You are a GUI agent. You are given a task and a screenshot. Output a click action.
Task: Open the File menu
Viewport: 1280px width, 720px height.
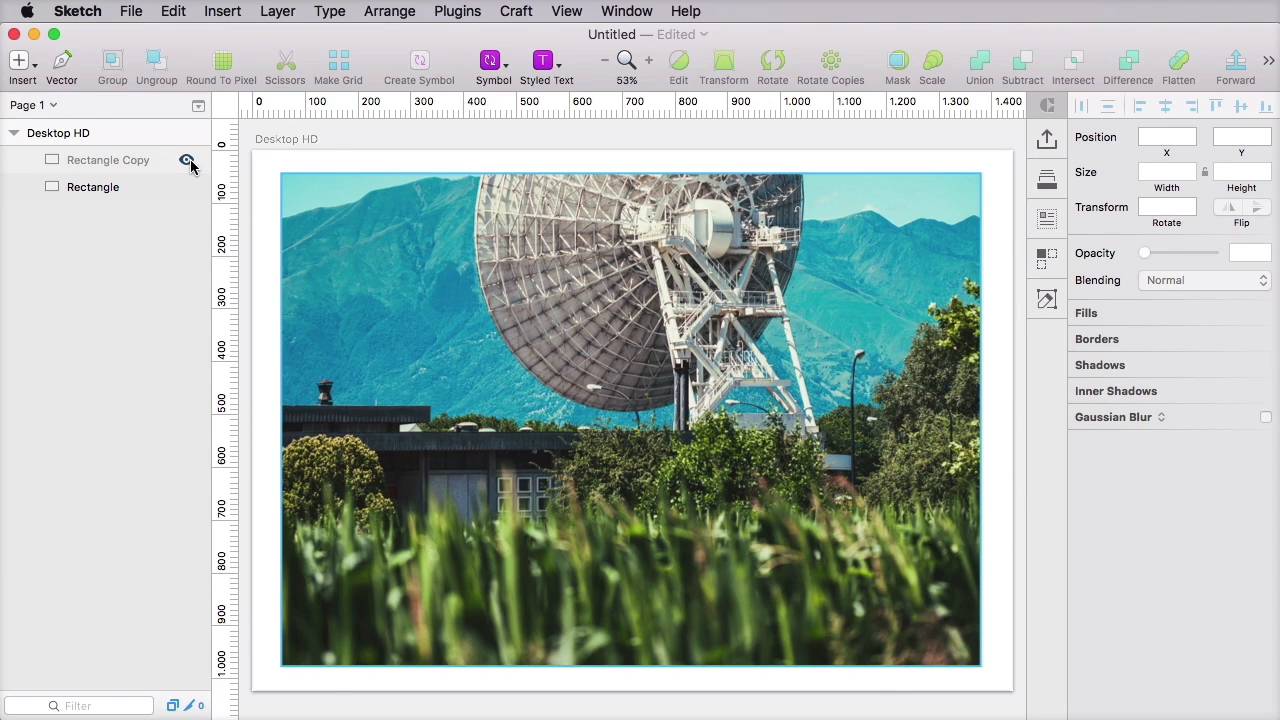pyautogui.click(x=131, y=11)
